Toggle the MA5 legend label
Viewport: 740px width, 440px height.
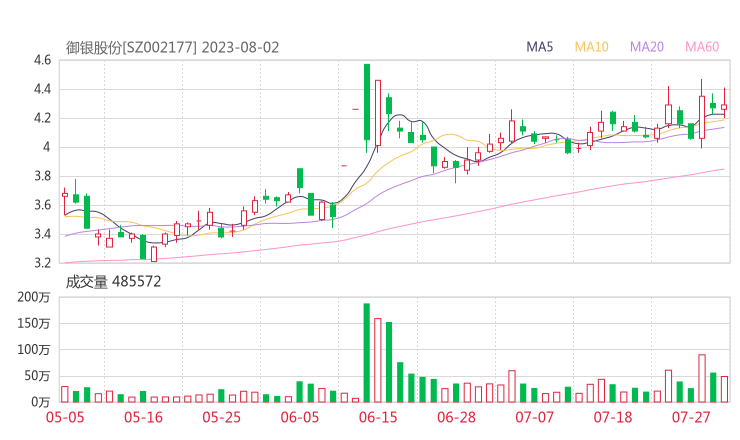540,47
